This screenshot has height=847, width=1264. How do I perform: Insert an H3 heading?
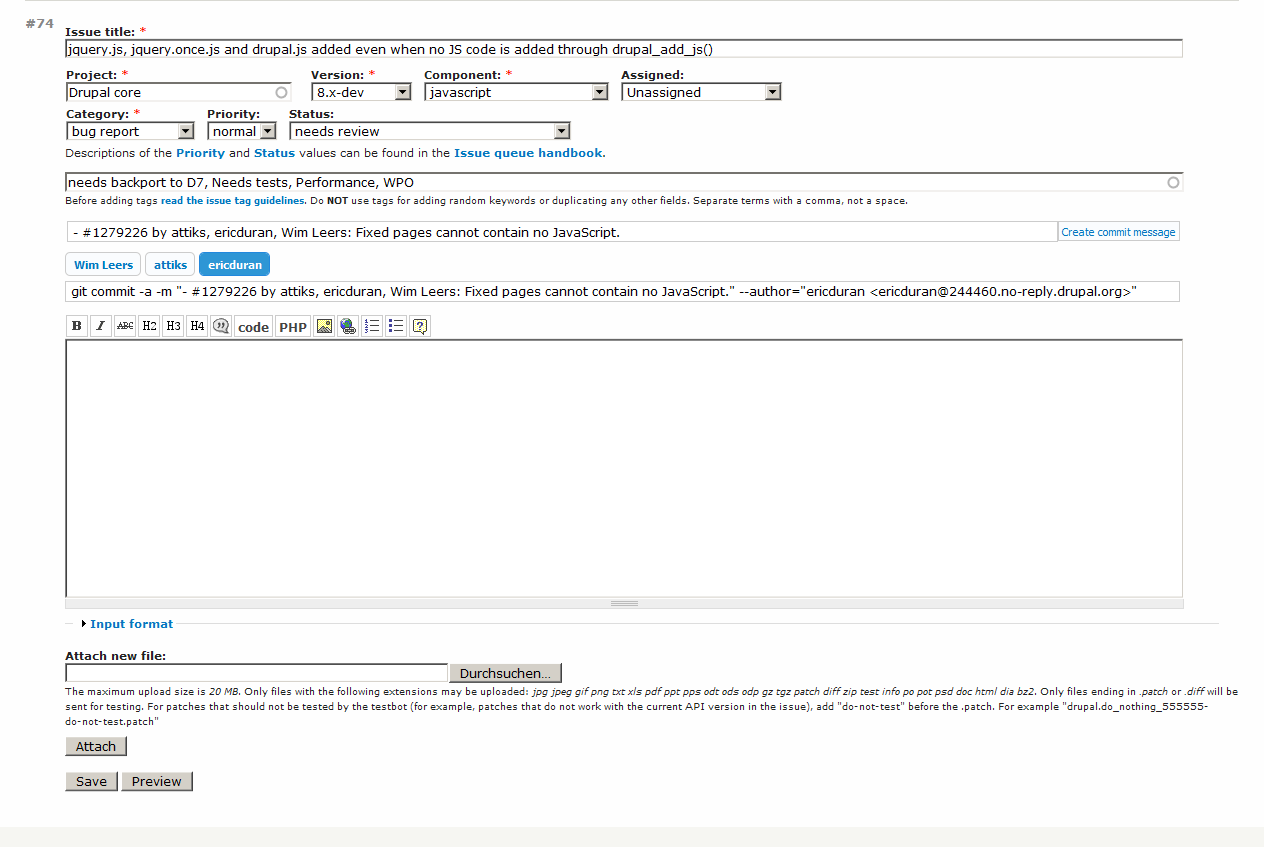coord(173,326)
